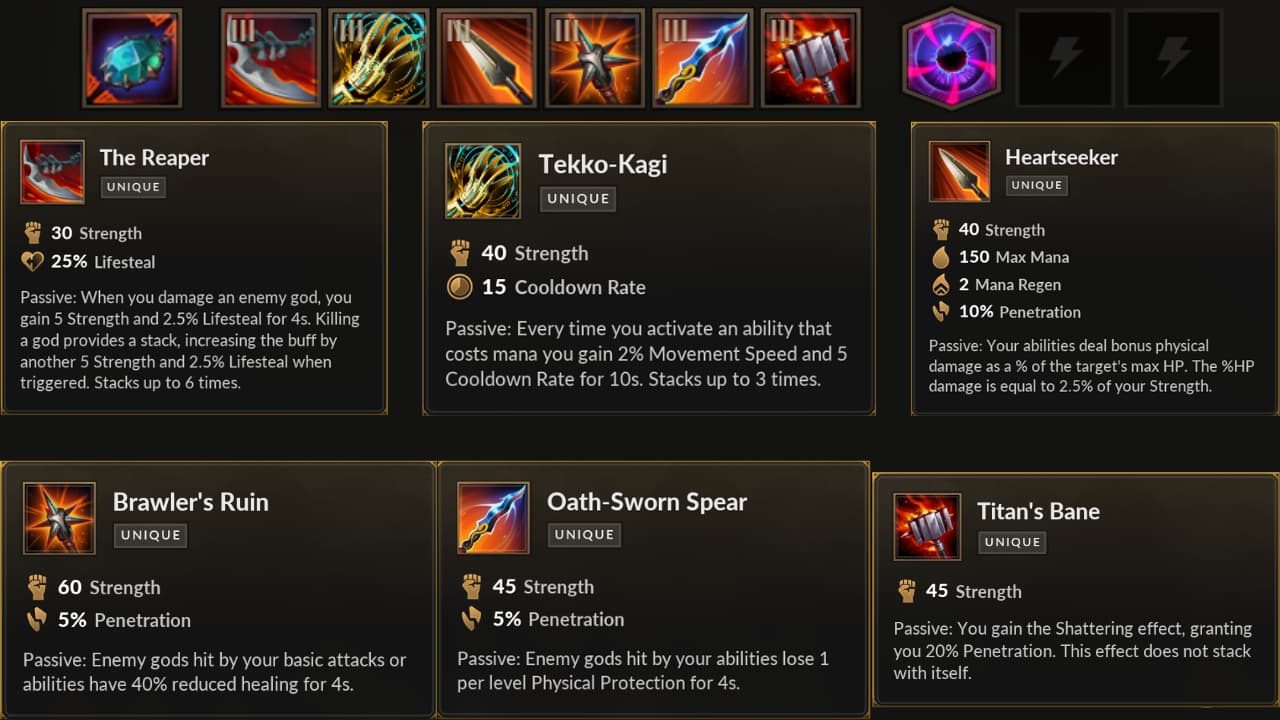Open The Reaper card thumbnail icon
This screenshot has height=720, width=1280.
click(x=52, y=172)
